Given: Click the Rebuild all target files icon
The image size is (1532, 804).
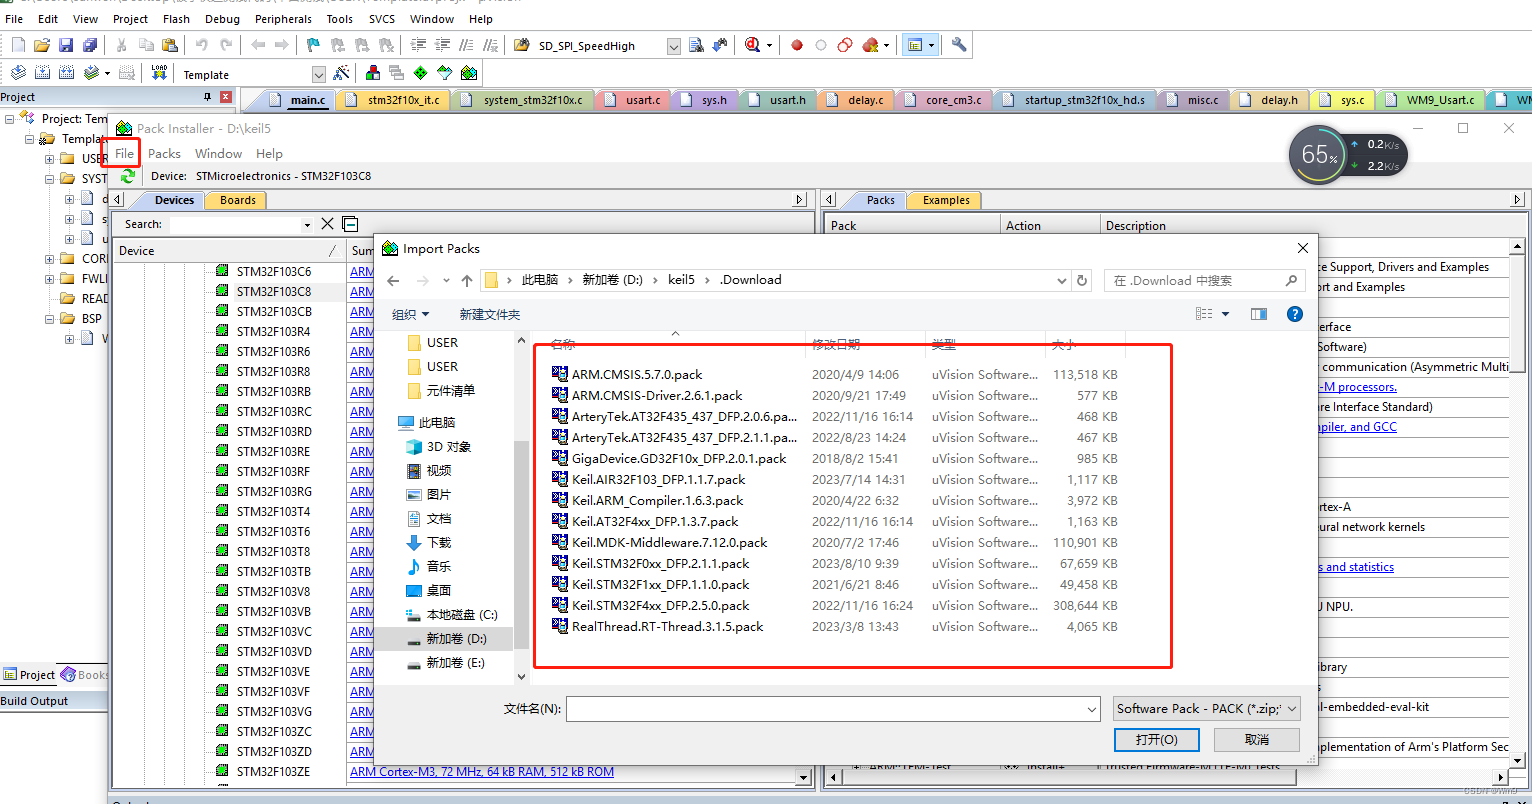Looking at the screenshot, I should pos(66,73).
